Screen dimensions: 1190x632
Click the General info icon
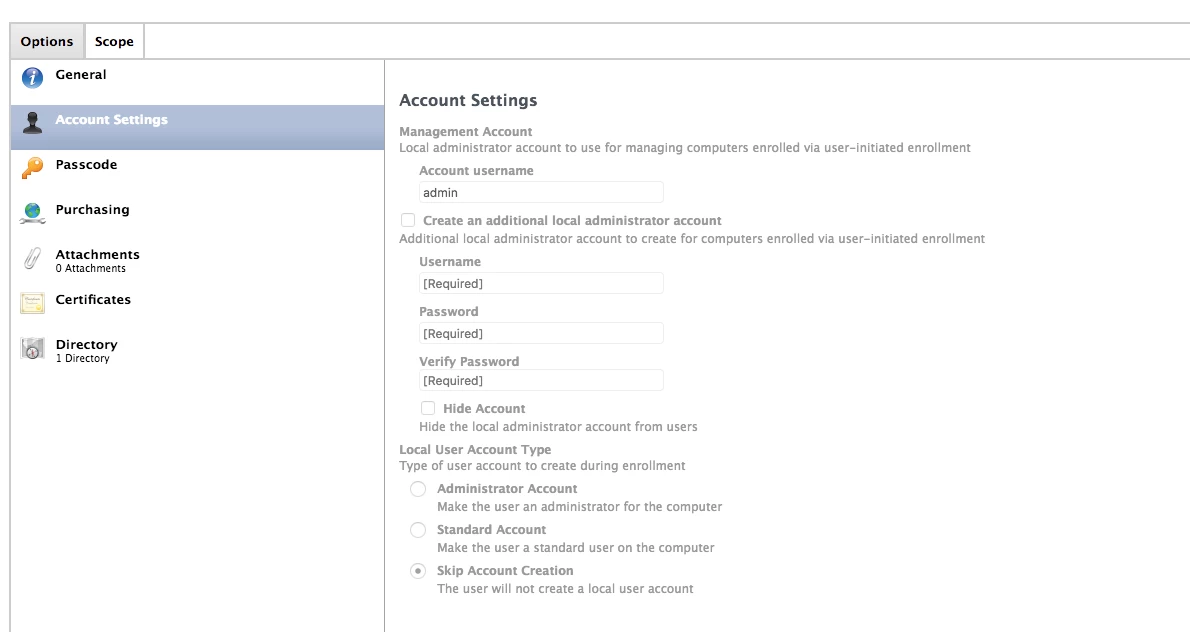click(33, 77)
